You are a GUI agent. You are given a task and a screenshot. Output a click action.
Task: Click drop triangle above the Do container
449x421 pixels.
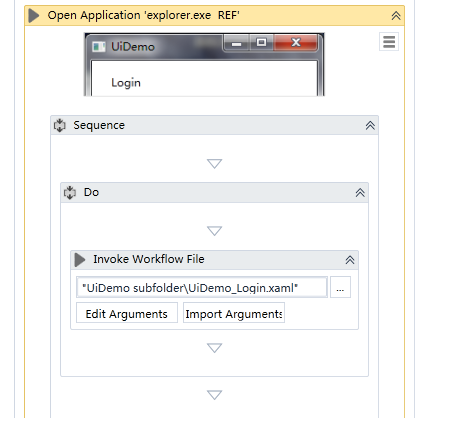214,163
